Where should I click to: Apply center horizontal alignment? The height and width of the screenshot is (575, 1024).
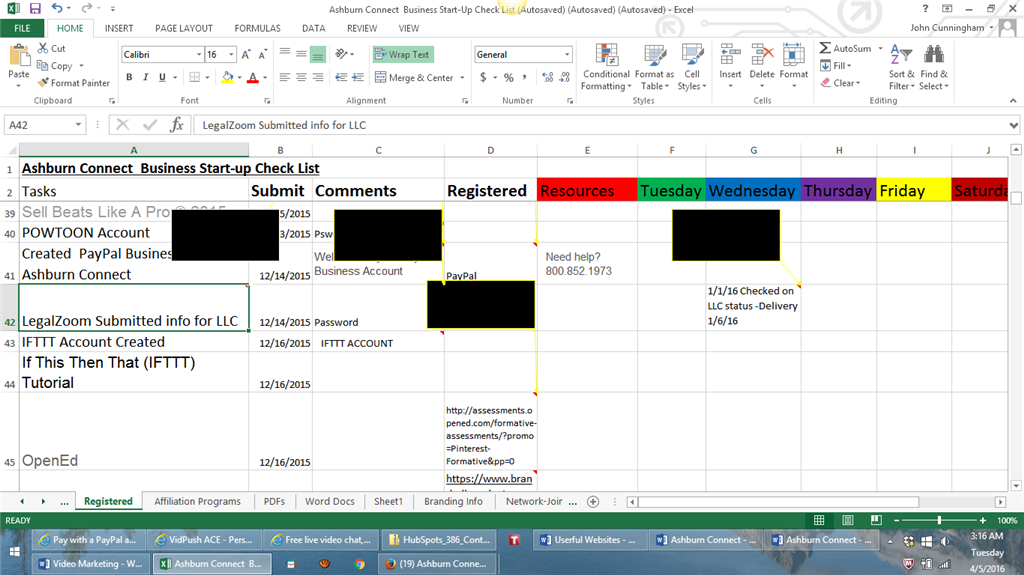point(301,77)
